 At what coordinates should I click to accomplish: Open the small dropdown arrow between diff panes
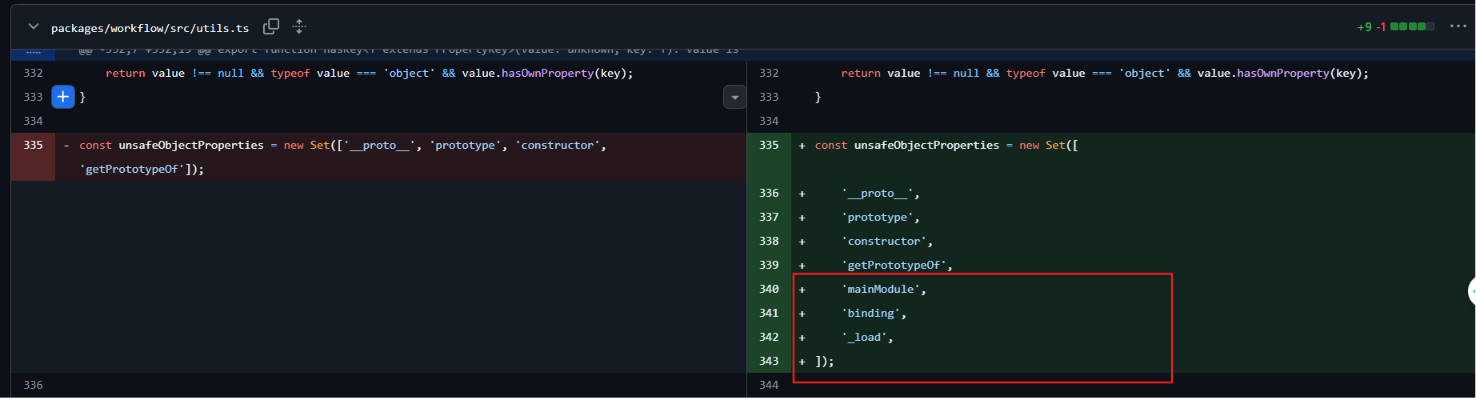(735, 97)
